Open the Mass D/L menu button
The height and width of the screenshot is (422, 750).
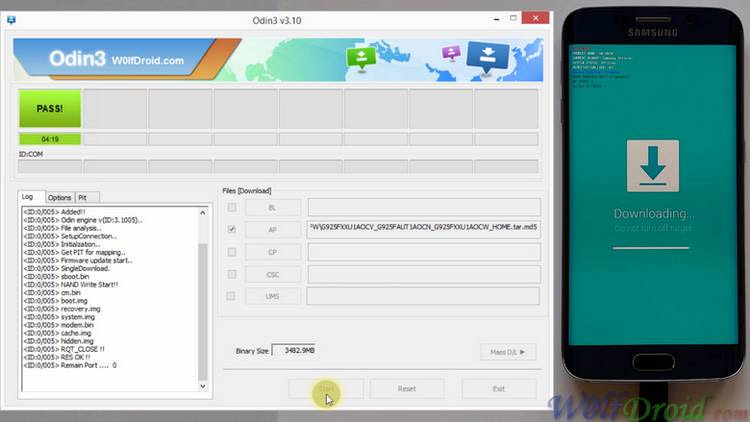pyautogui.click(x=508, y=352)
